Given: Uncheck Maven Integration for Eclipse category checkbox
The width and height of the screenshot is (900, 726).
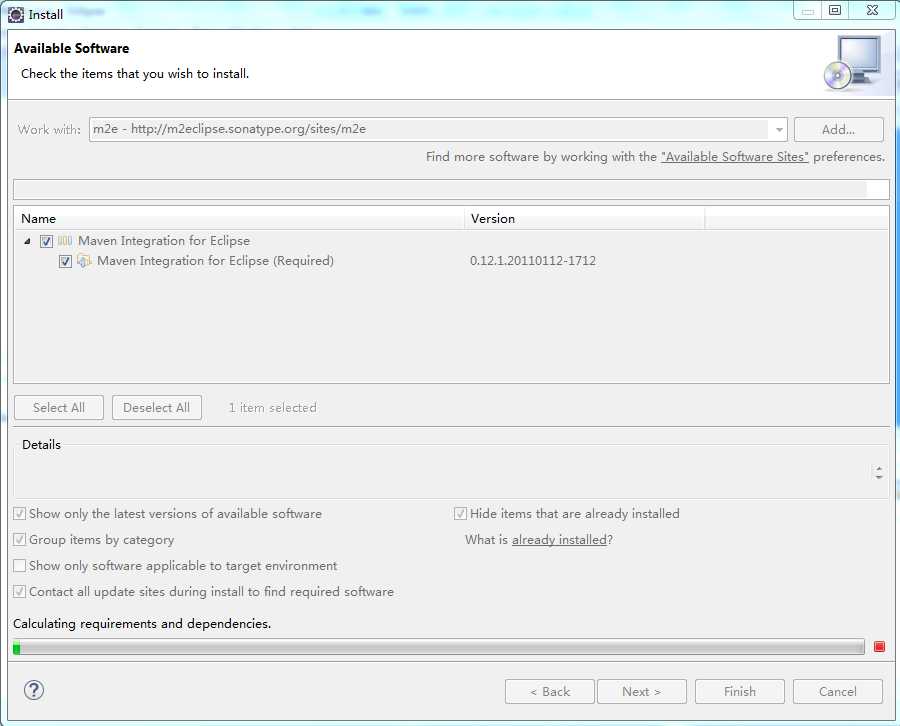Looking at the screenshot, I should [46, 241].
